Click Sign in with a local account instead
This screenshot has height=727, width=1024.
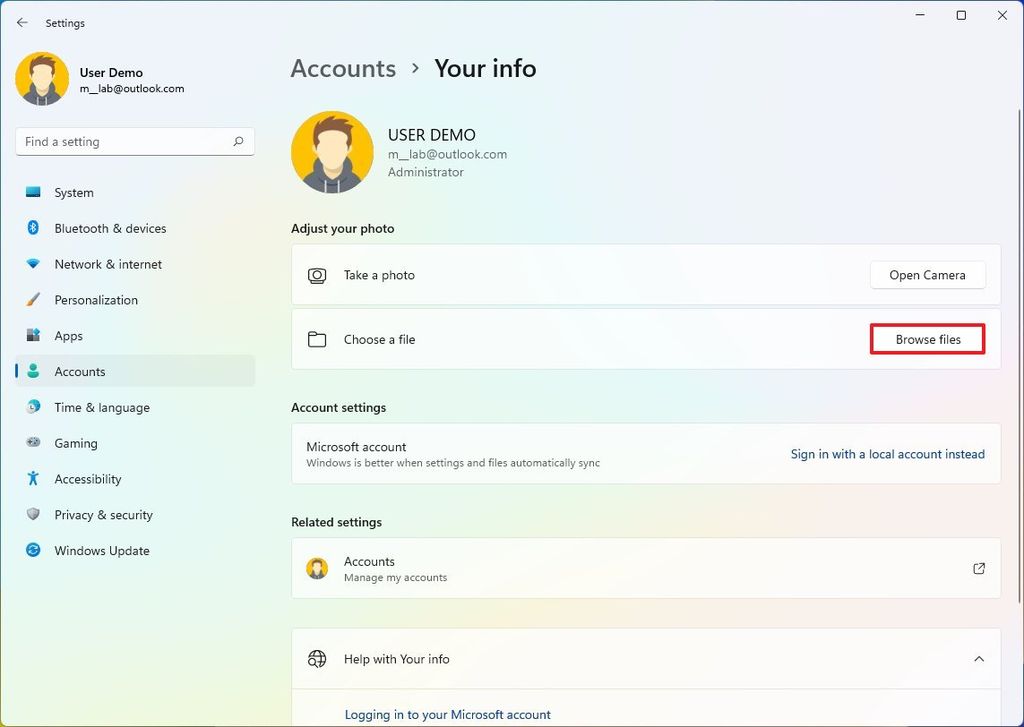click(x=887, y=454)
